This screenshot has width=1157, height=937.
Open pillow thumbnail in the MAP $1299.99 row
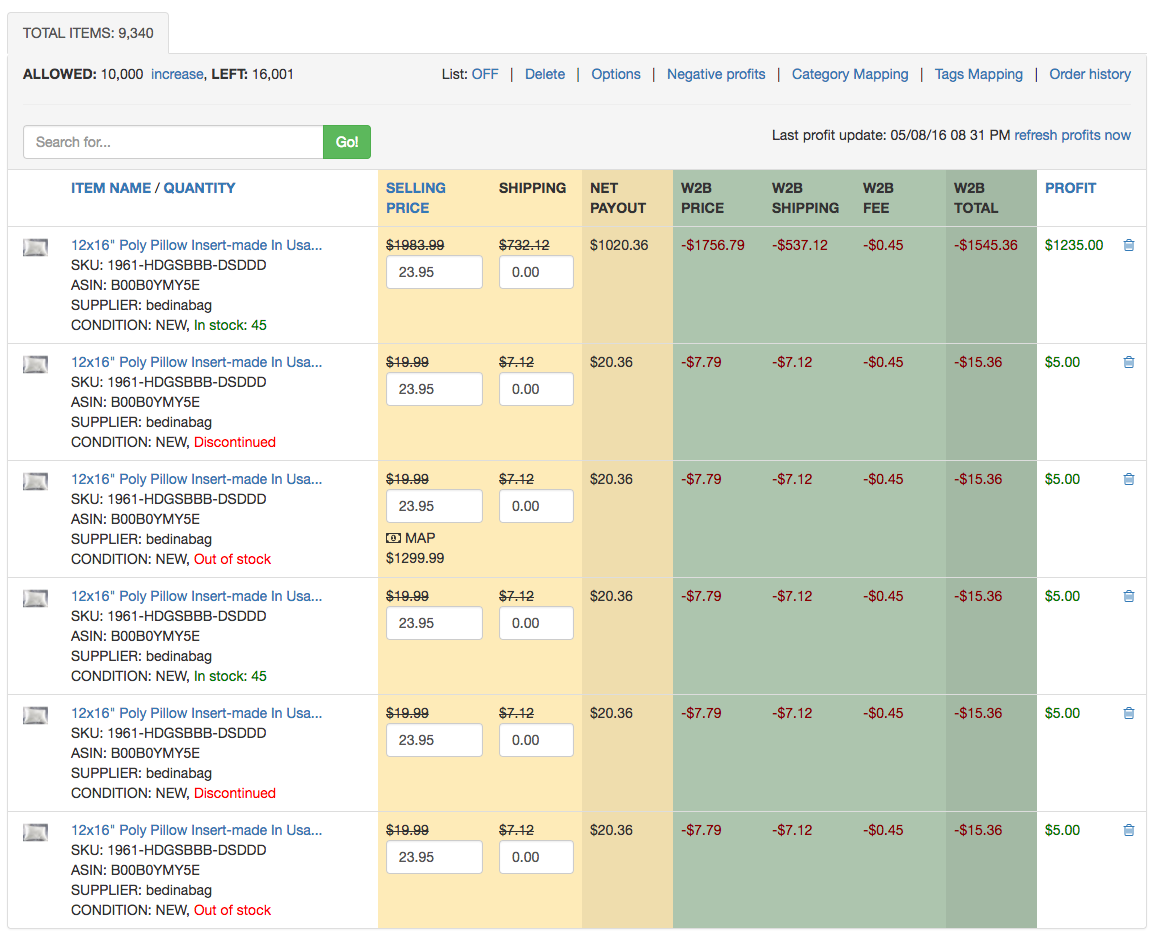[x=35, y=481]
